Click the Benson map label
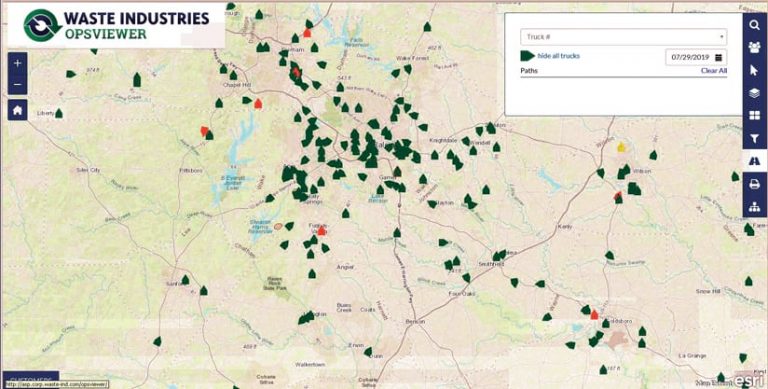 coord(415,321)
